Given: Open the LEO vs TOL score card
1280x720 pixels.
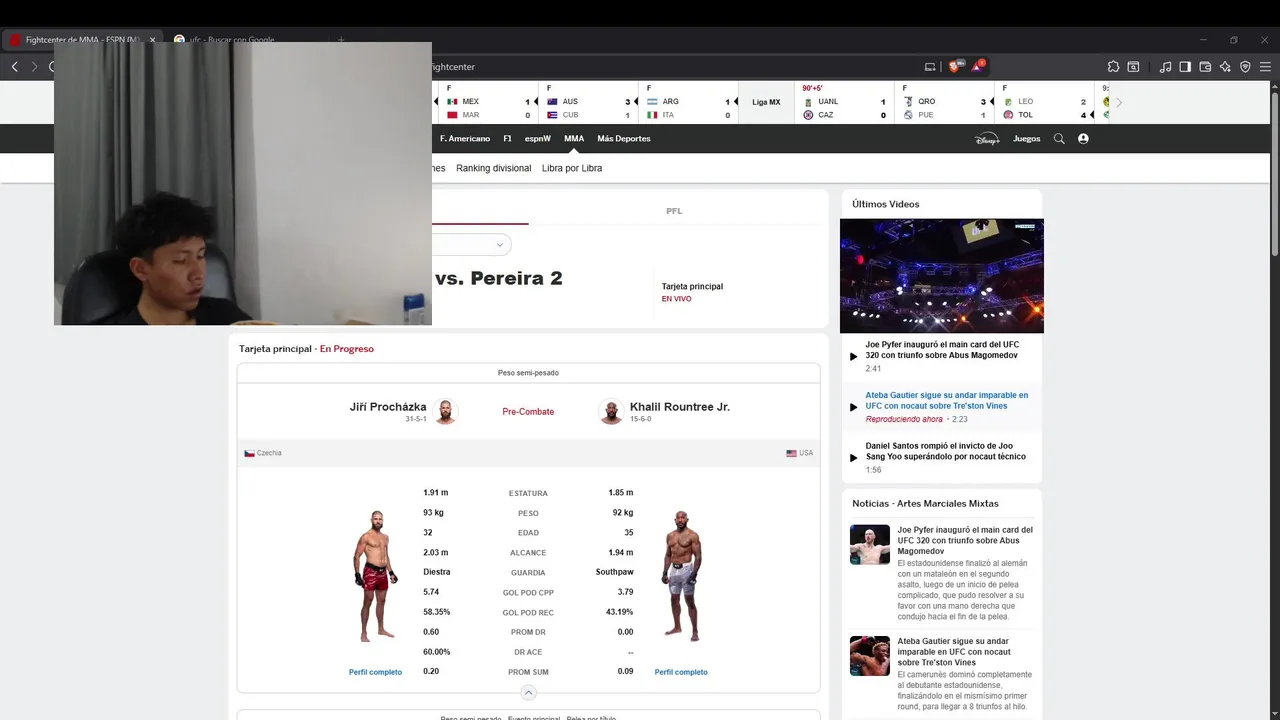Looking at the screenshot, I should tap(1044, 102).
